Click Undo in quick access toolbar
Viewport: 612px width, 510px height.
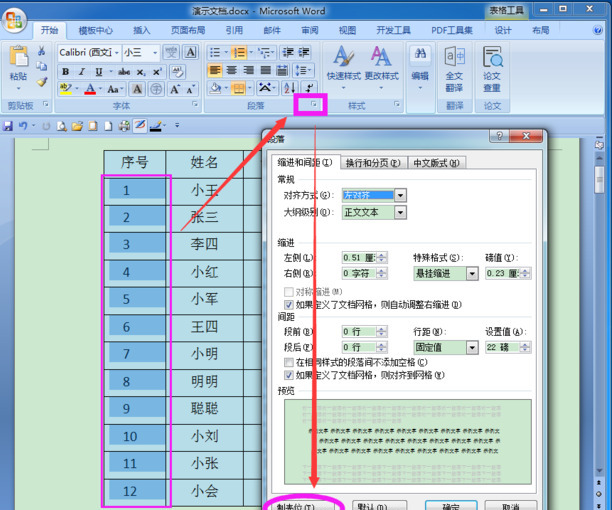pyautogui.click(x=23, y=126)
